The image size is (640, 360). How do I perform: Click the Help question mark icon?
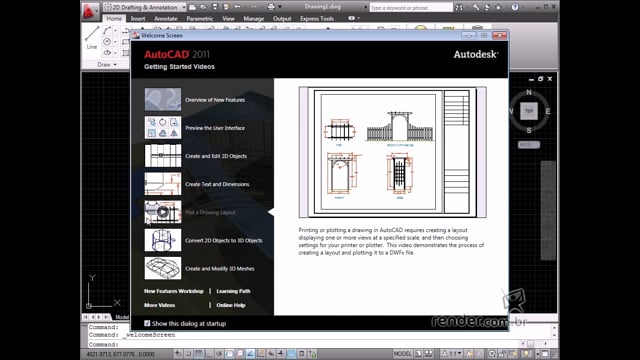click(515, 7)
